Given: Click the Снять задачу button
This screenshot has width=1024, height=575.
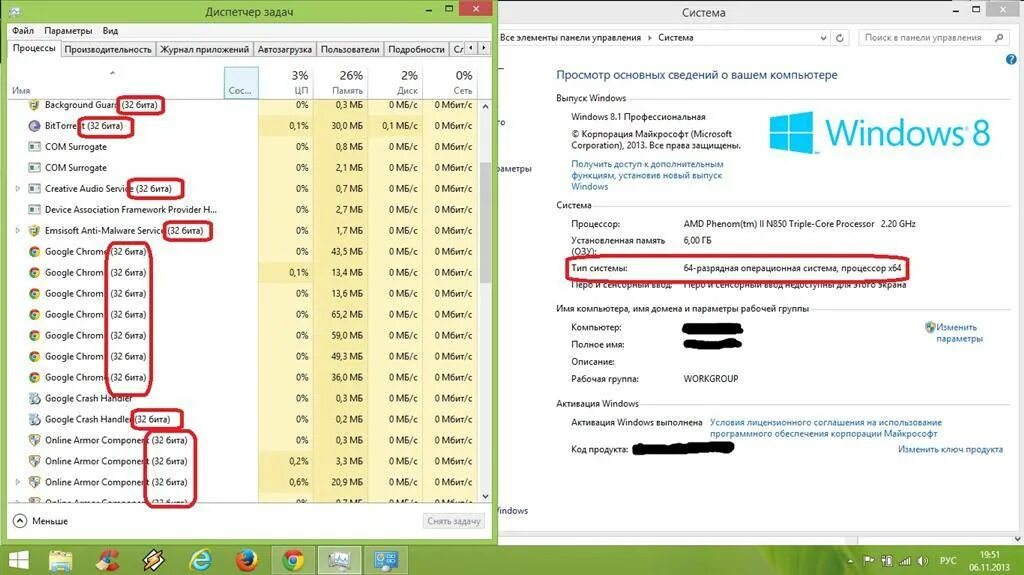Looking at the screenshot, I should coord(454,521).
